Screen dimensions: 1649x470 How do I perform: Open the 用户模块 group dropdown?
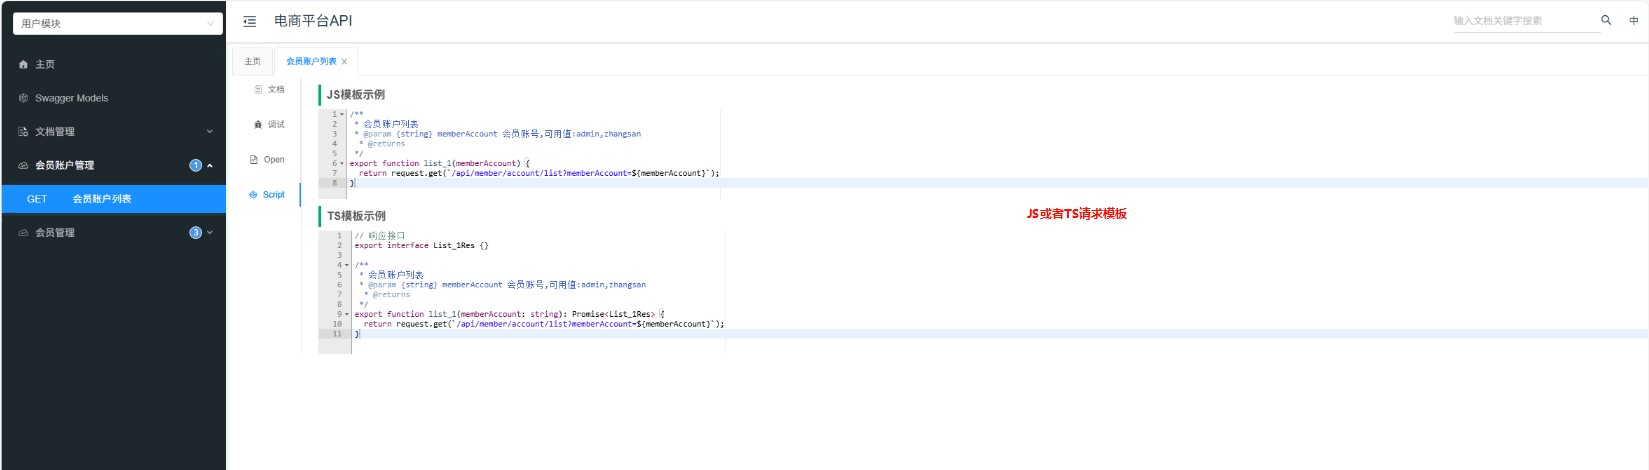tap(117, 23)
